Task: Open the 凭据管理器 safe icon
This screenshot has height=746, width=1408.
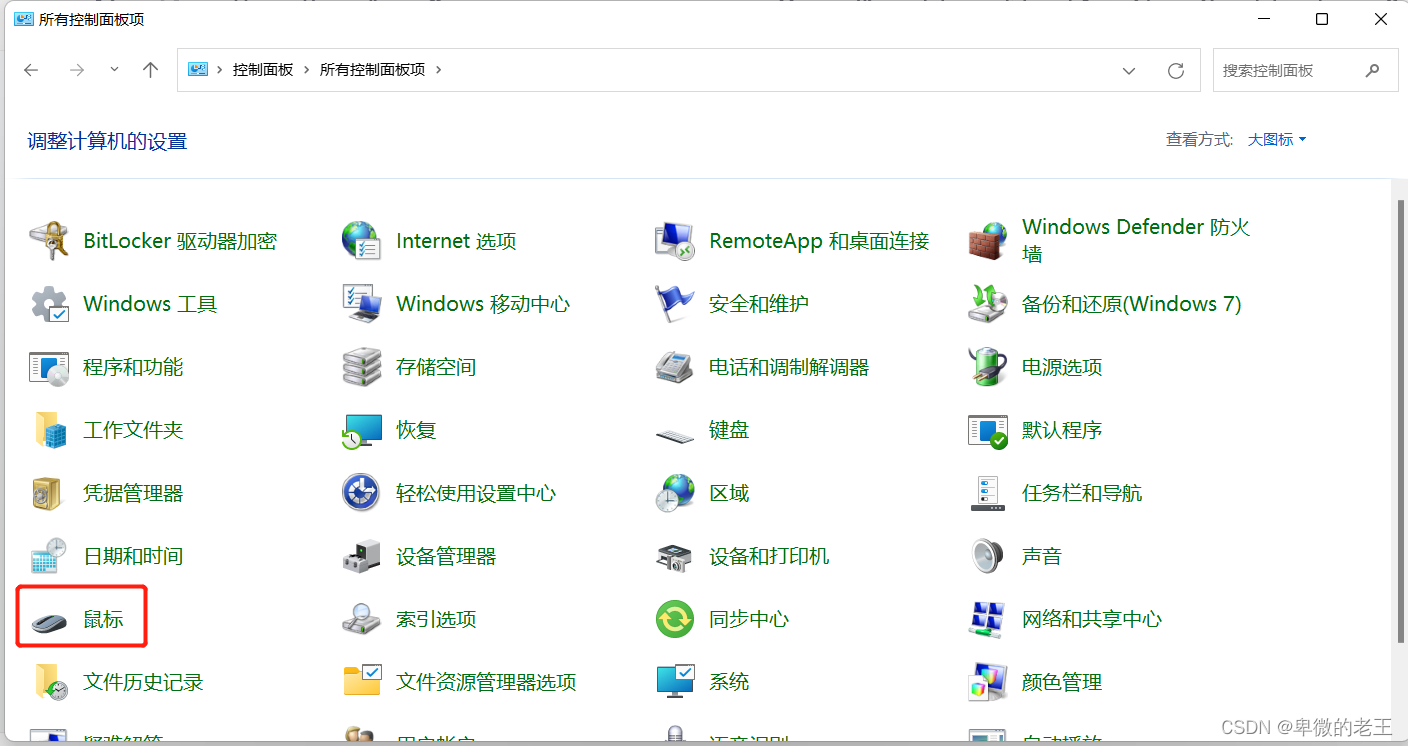Action: (48, 493)
